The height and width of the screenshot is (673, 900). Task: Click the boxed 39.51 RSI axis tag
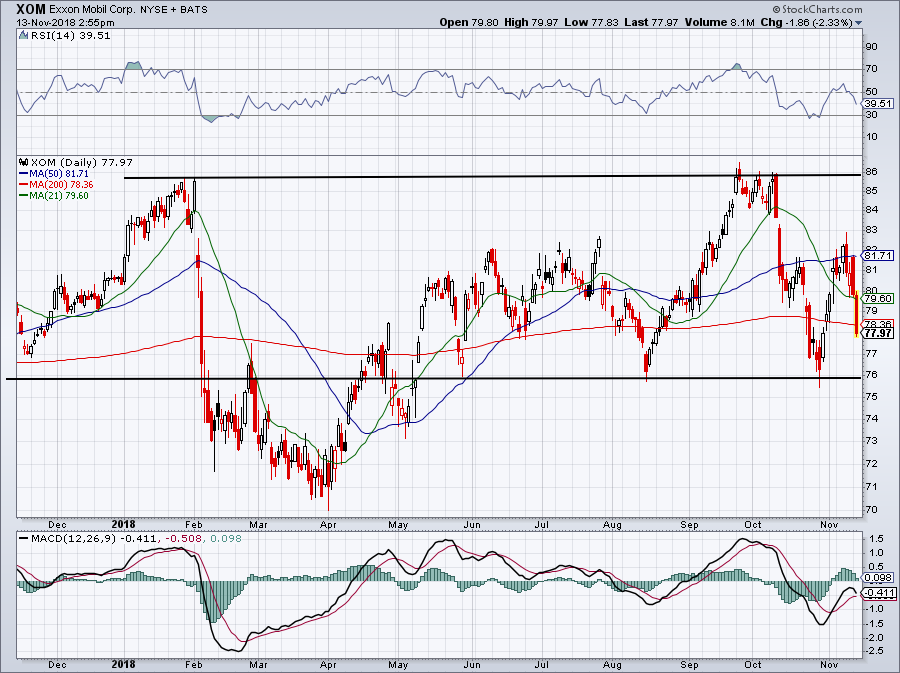878,103
